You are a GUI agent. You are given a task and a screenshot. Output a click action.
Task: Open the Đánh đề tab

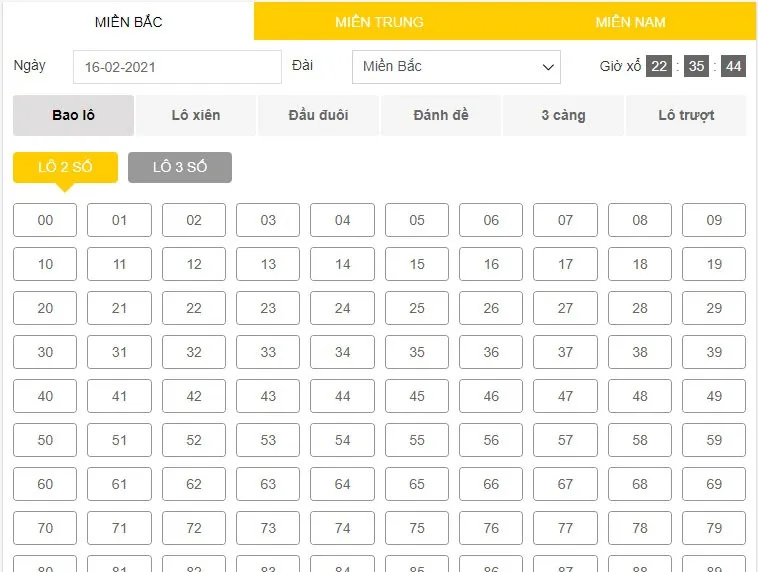coord(440,115)
